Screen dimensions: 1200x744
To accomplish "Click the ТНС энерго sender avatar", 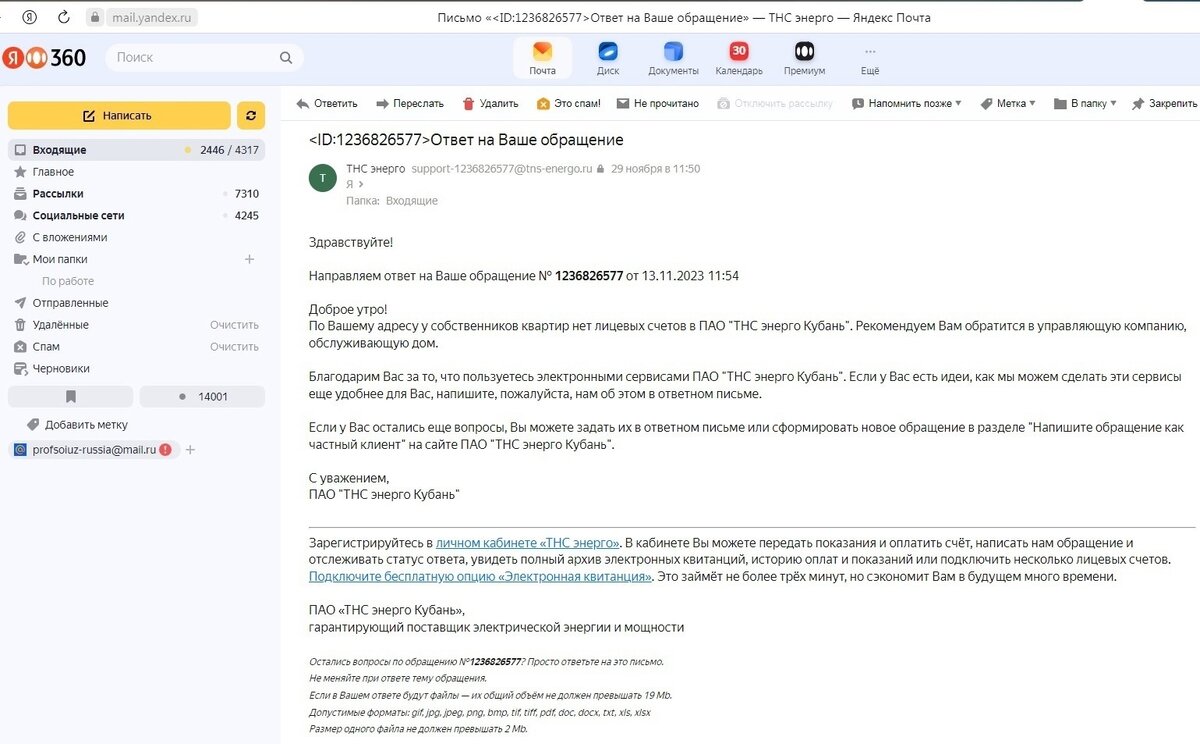I will (322, 178).
